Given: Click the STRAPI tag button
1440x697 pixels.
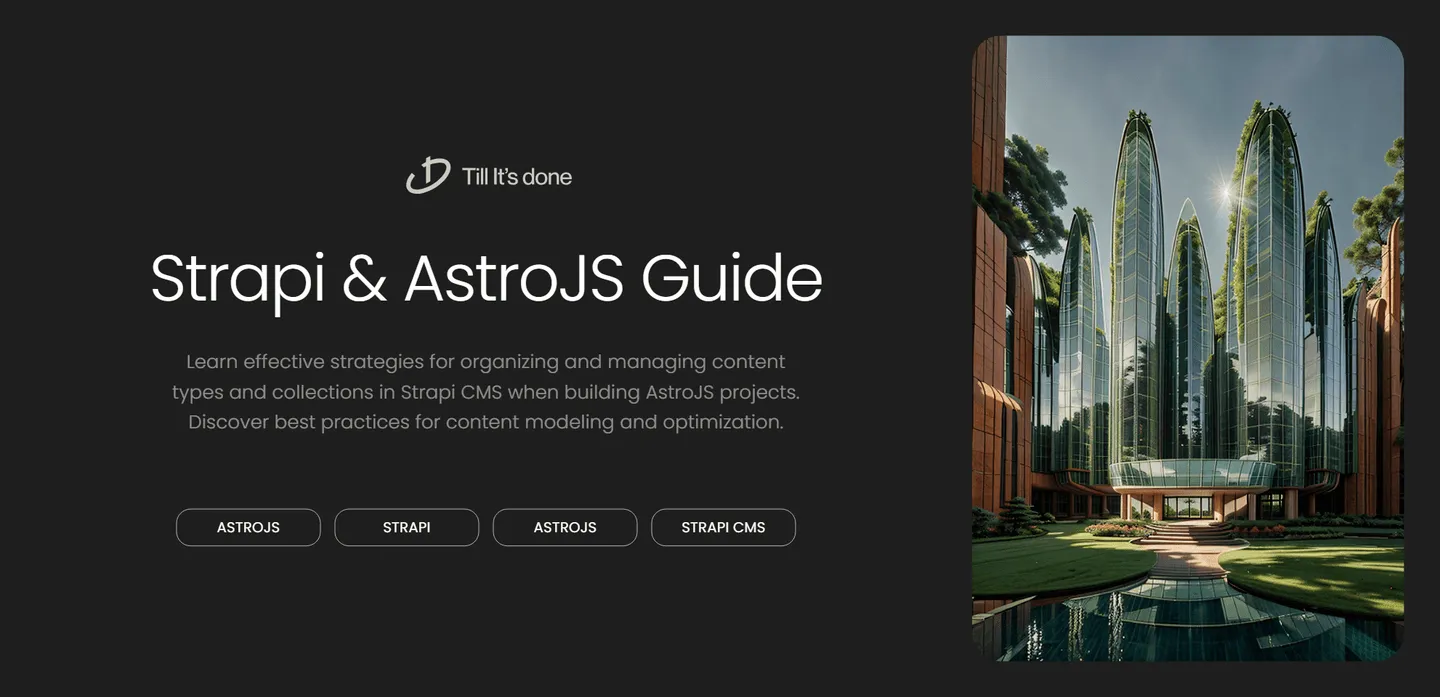Looking at the screenshot, I should (406, 527).
